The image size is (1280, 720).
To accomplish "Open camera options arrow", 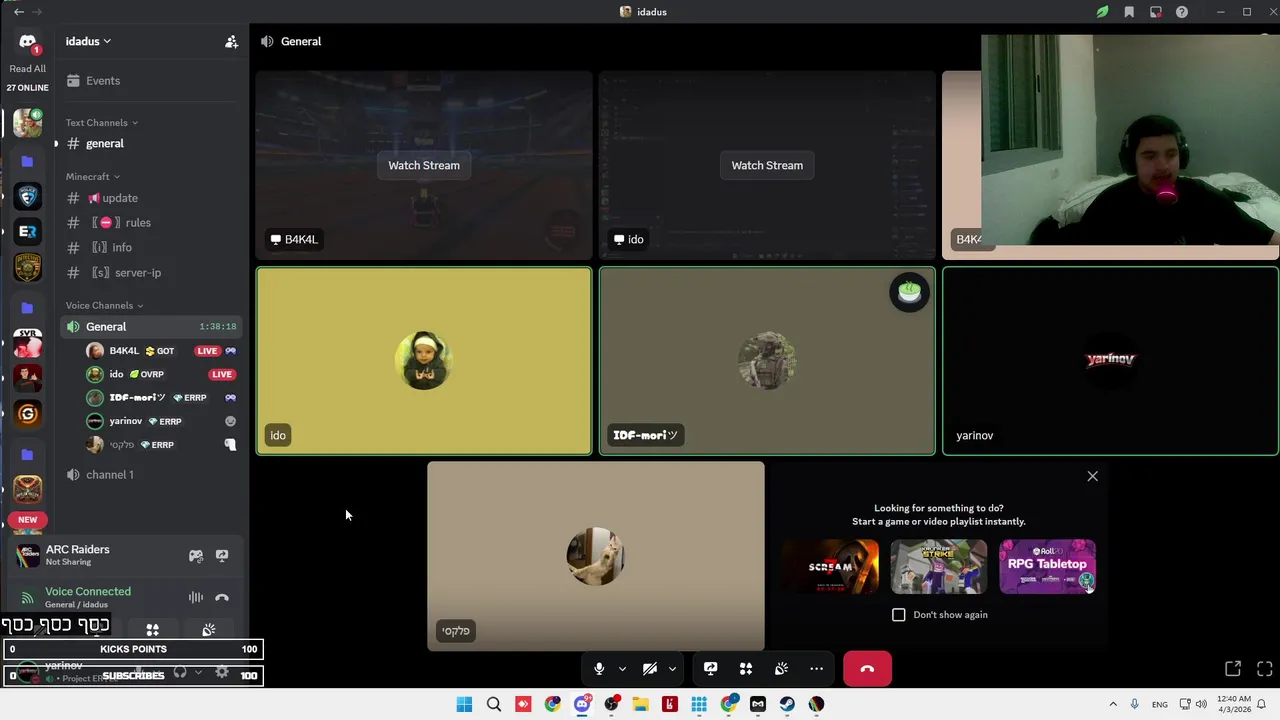I will pos(672,669).
